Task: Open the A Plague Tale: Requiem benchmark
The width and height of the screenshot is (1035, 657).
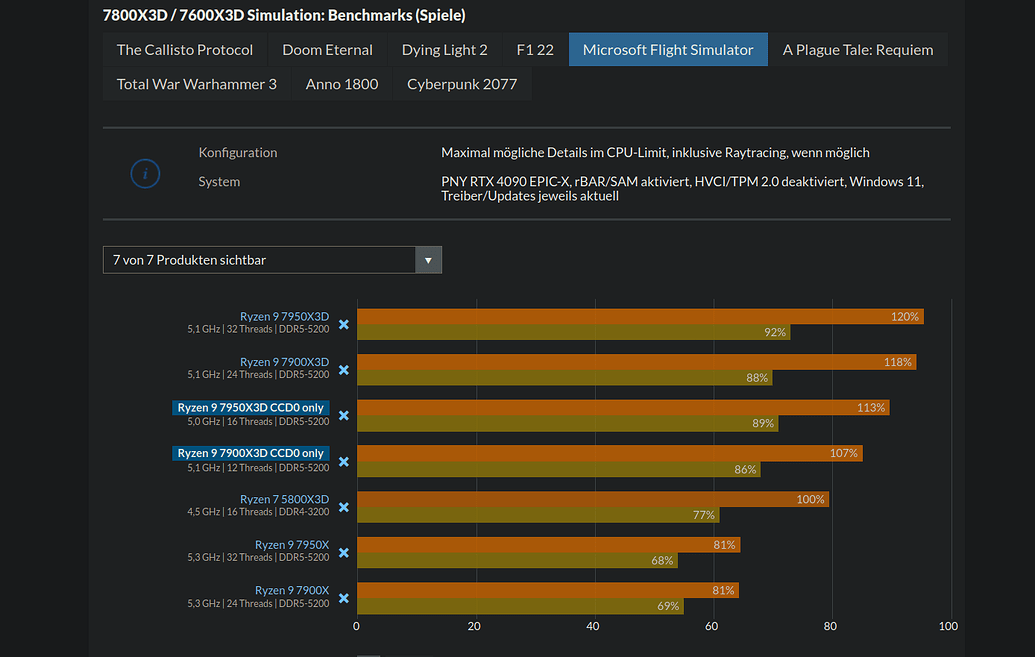Action: click(858, 48)
